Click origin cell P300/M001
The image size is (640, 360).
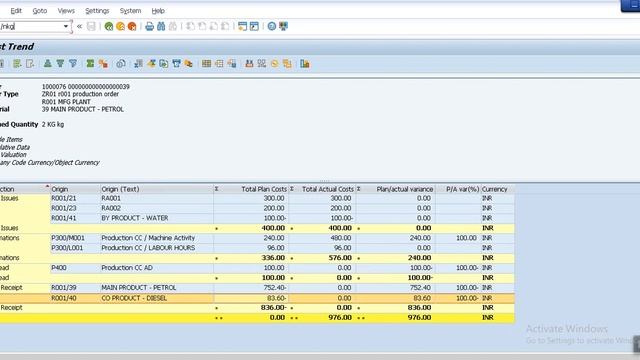[x=75, y=238]
